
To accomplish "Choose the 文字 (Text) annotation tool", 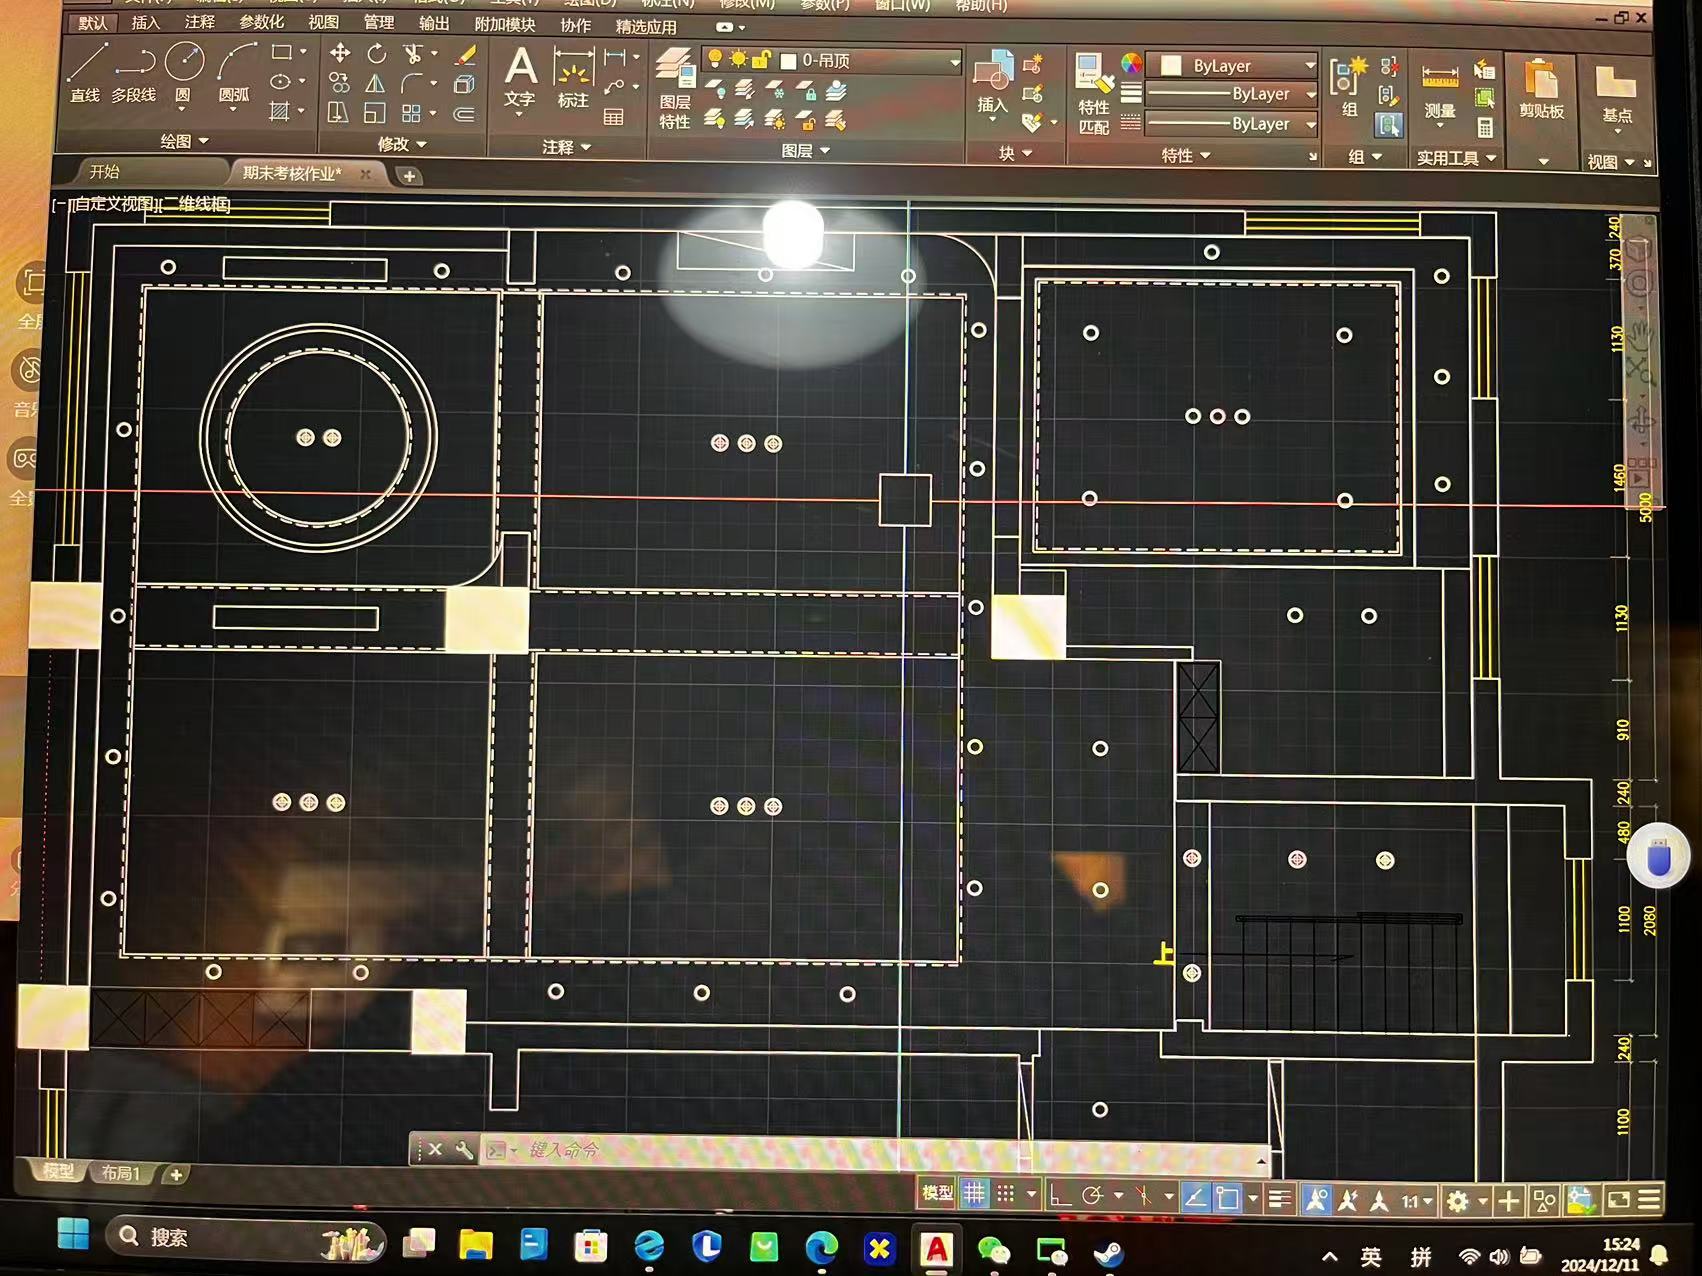I will 519,77.
